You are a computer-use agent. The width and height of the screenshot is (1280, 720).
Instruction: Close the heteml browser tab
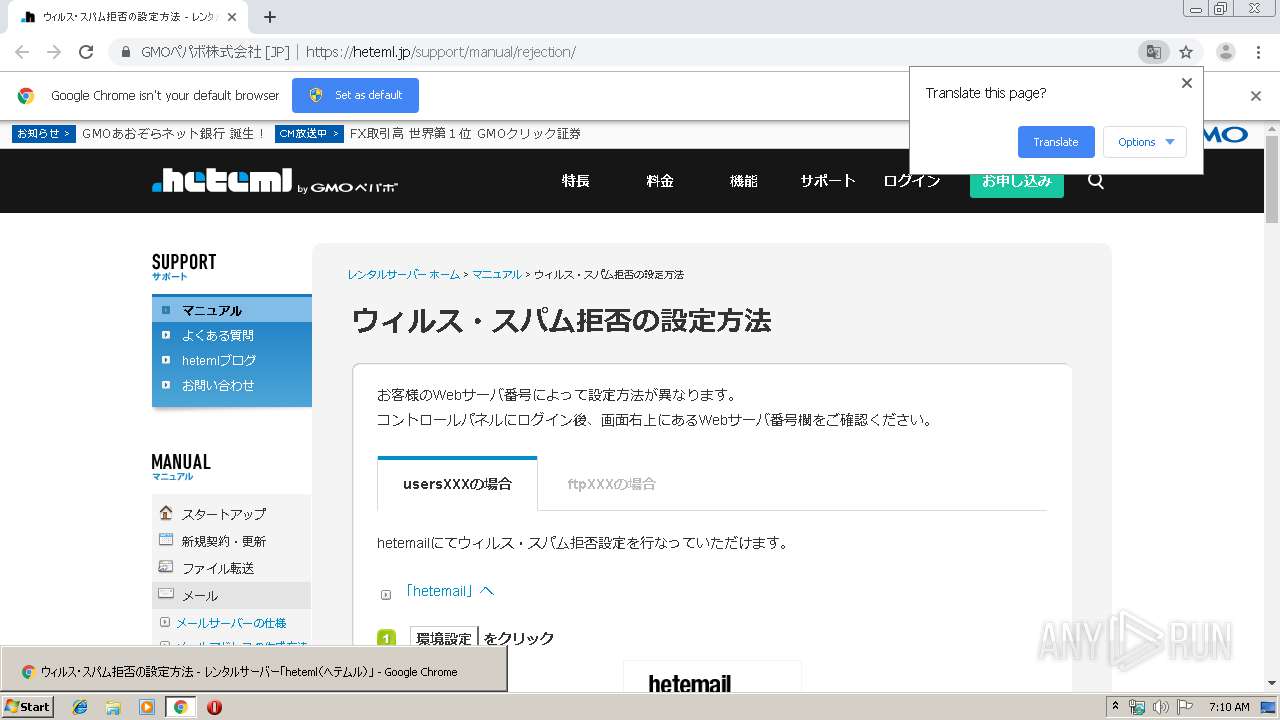[x=232, y=17]
